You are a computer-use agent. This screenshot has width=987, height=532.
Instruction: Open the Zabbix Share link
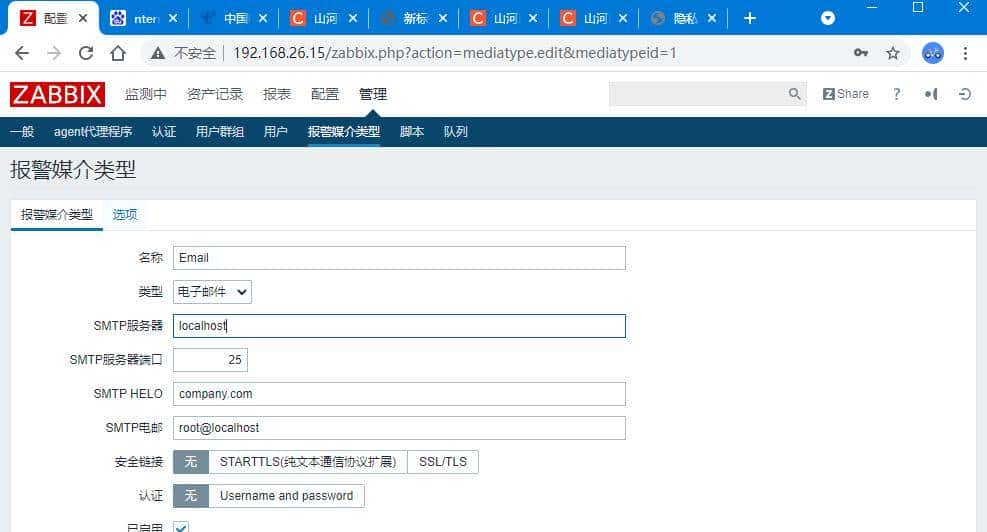(845, 94)
